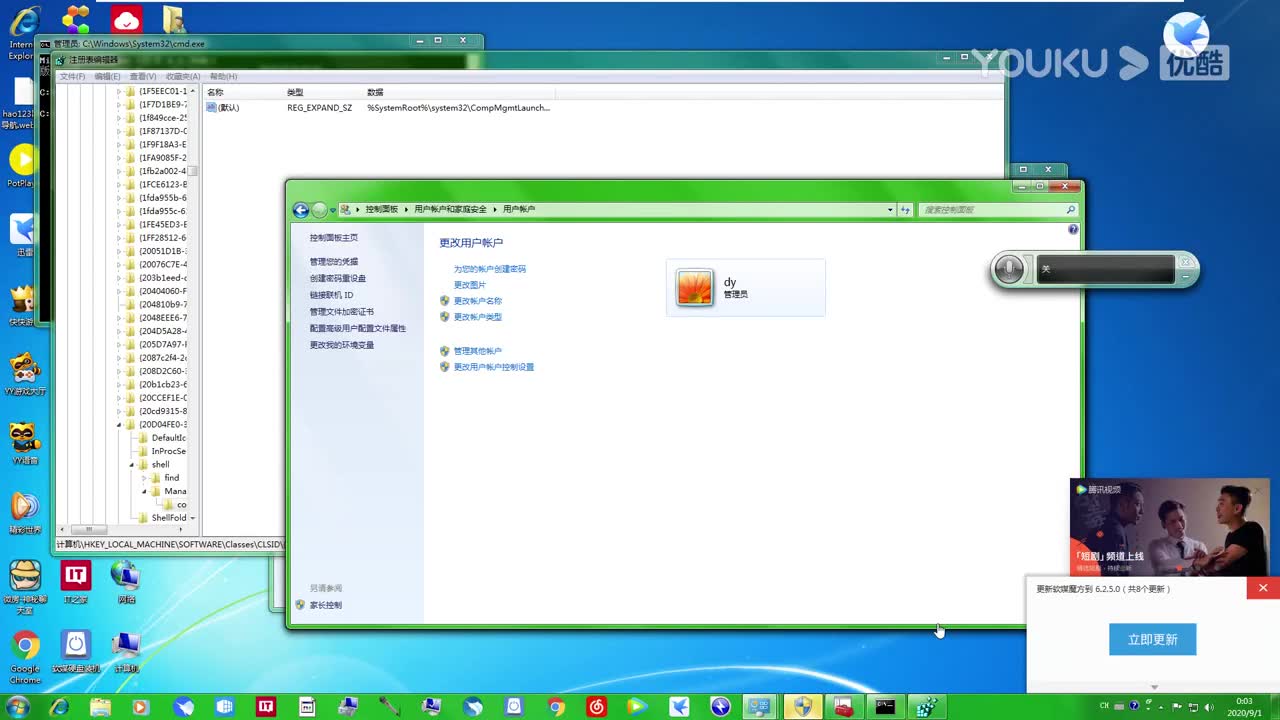Image resolution: width=1280 pixels, height=720 pixels.
Task: Click the help question mark in User Accounts window
Action: (1073, 230)
